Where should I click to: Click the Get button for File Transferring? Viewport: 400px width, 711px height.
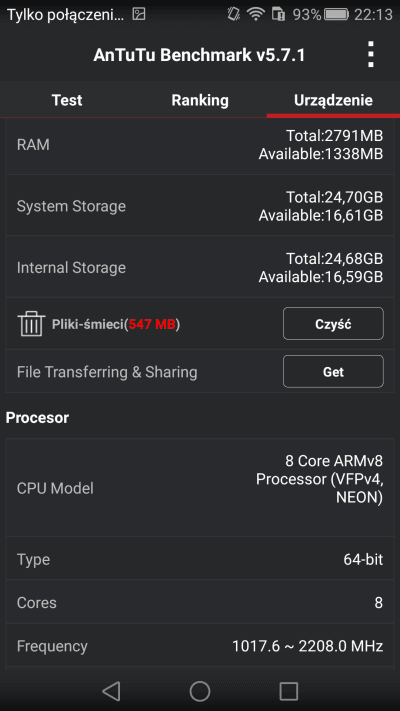(333, 372)
